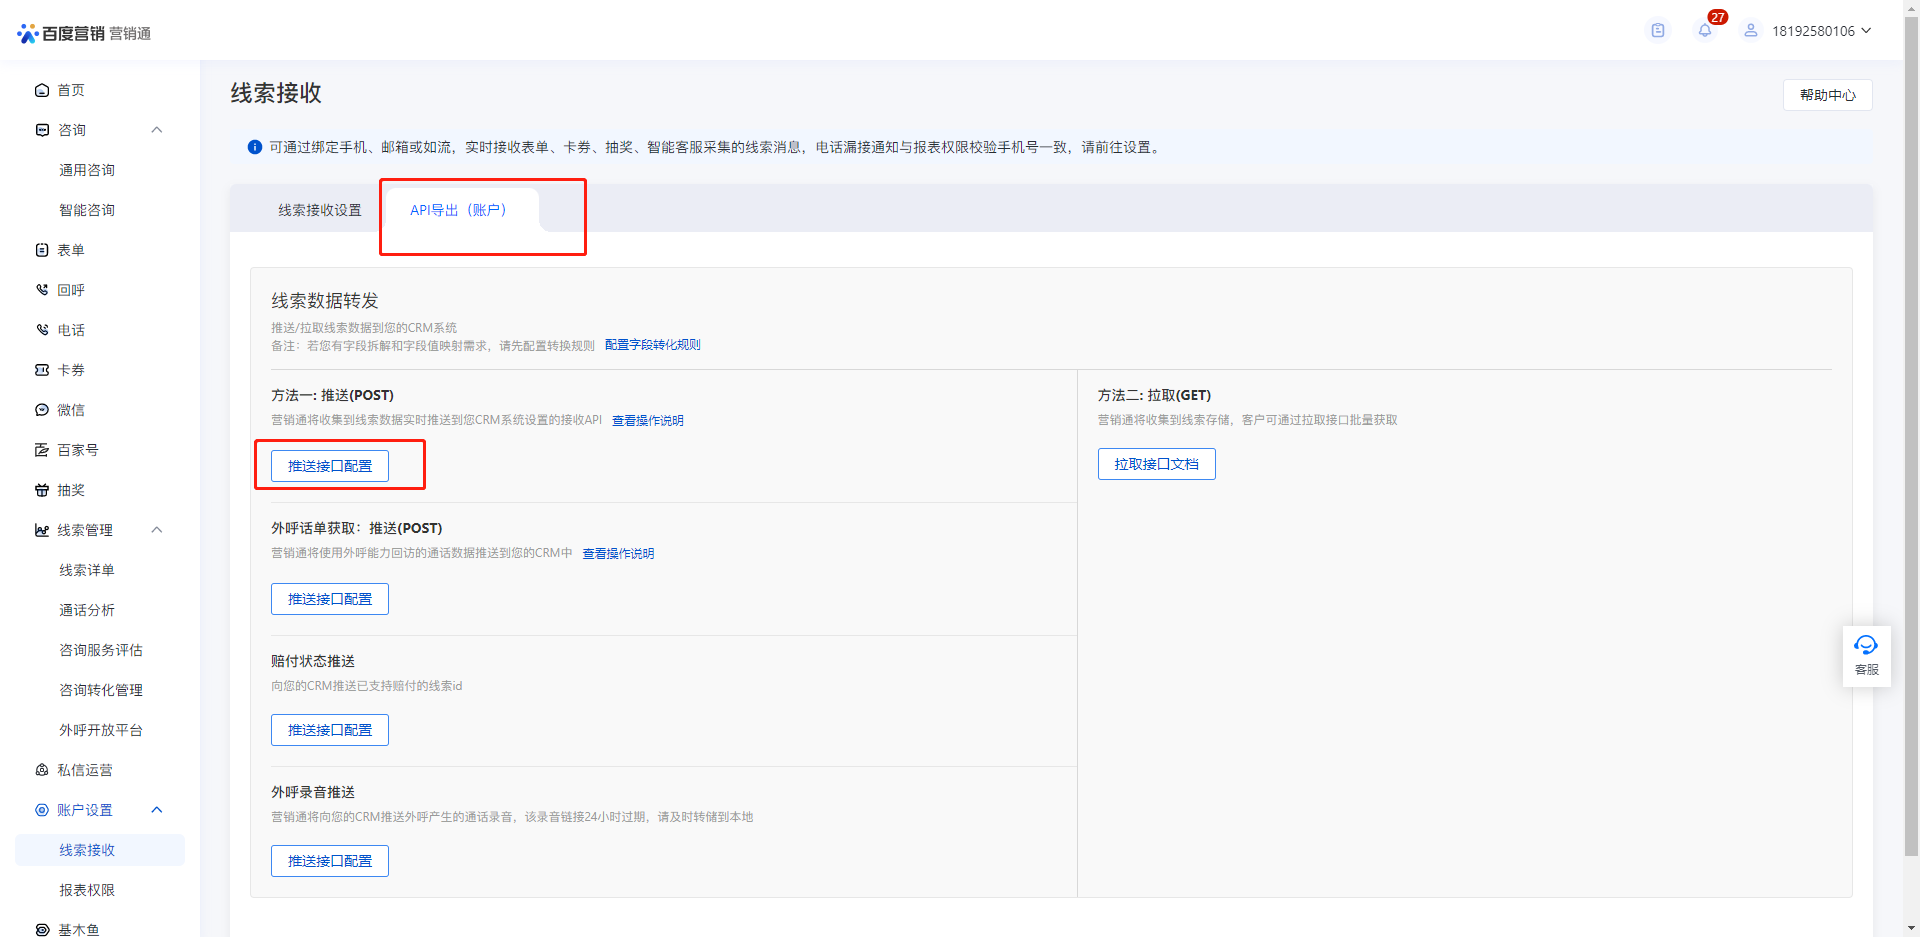Select the API导出（账户）tab
The image size is (1920, 937).
click(458, 210)
